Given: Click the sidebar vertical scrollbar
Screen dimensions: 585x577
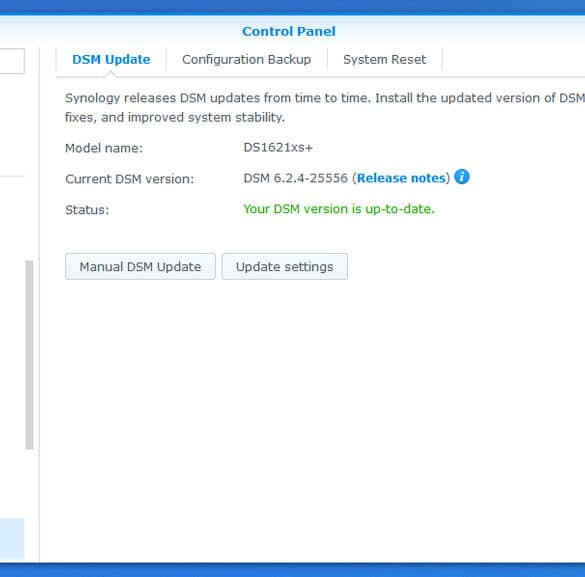Looking at the screenshot, I should click(x=29, y=355).
